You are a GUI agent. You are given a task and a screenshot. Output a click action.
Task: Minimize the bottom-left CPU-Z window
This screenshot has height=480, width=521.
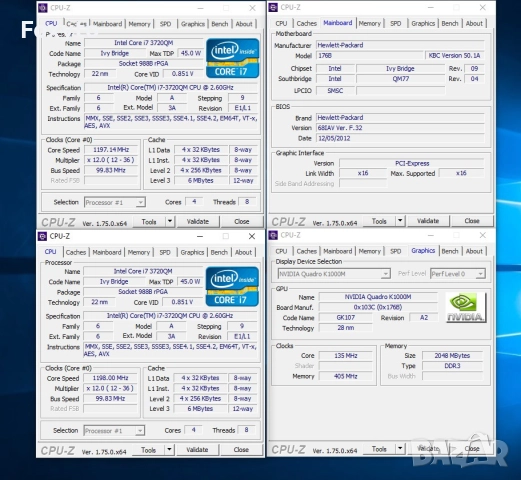click(200, 236)
